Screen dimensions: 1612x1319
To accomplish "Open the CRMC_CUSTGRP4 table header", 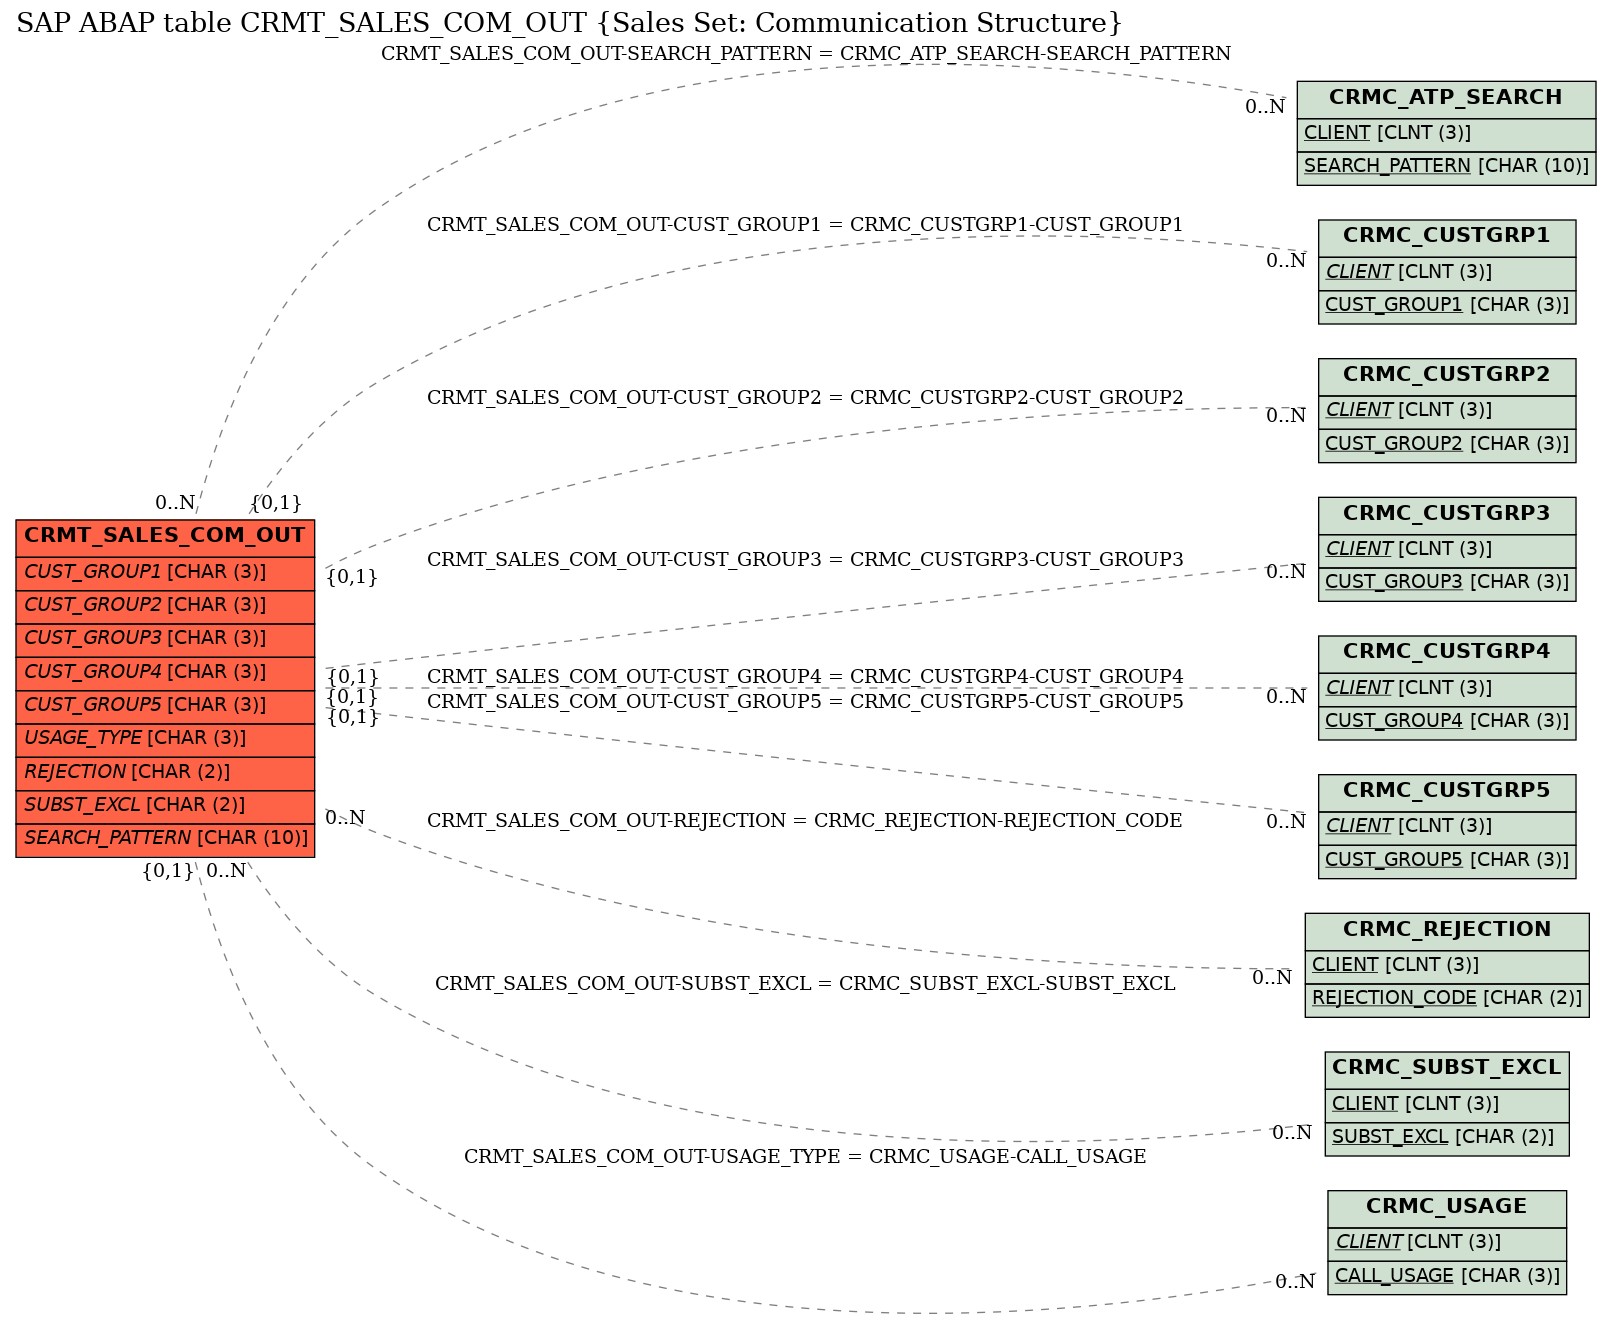I will (x=1447, y=653).
